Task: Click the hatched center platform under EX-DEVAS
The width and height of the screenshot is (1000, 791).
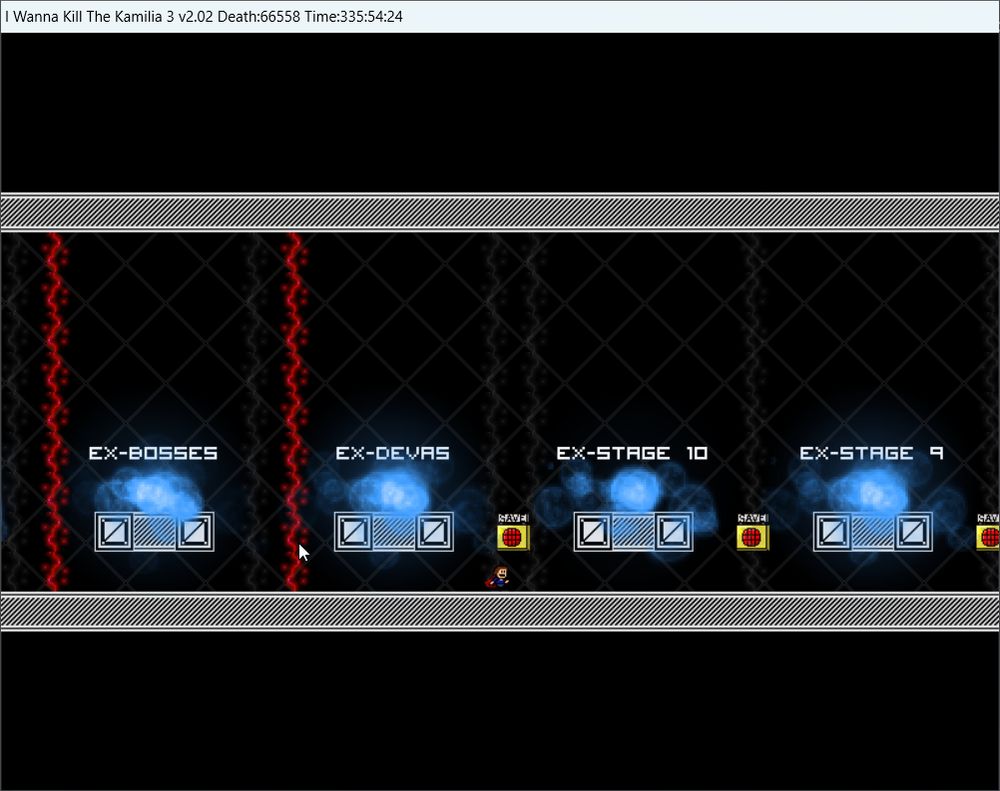Action: (393, 533)
